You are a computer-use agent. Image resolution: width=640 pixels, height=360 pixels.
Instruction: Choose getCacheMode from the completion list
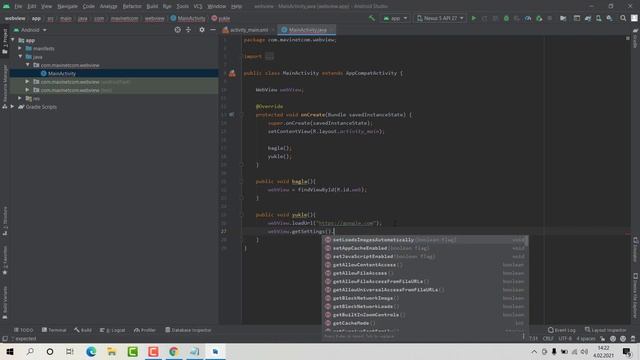tap(425, 323)
